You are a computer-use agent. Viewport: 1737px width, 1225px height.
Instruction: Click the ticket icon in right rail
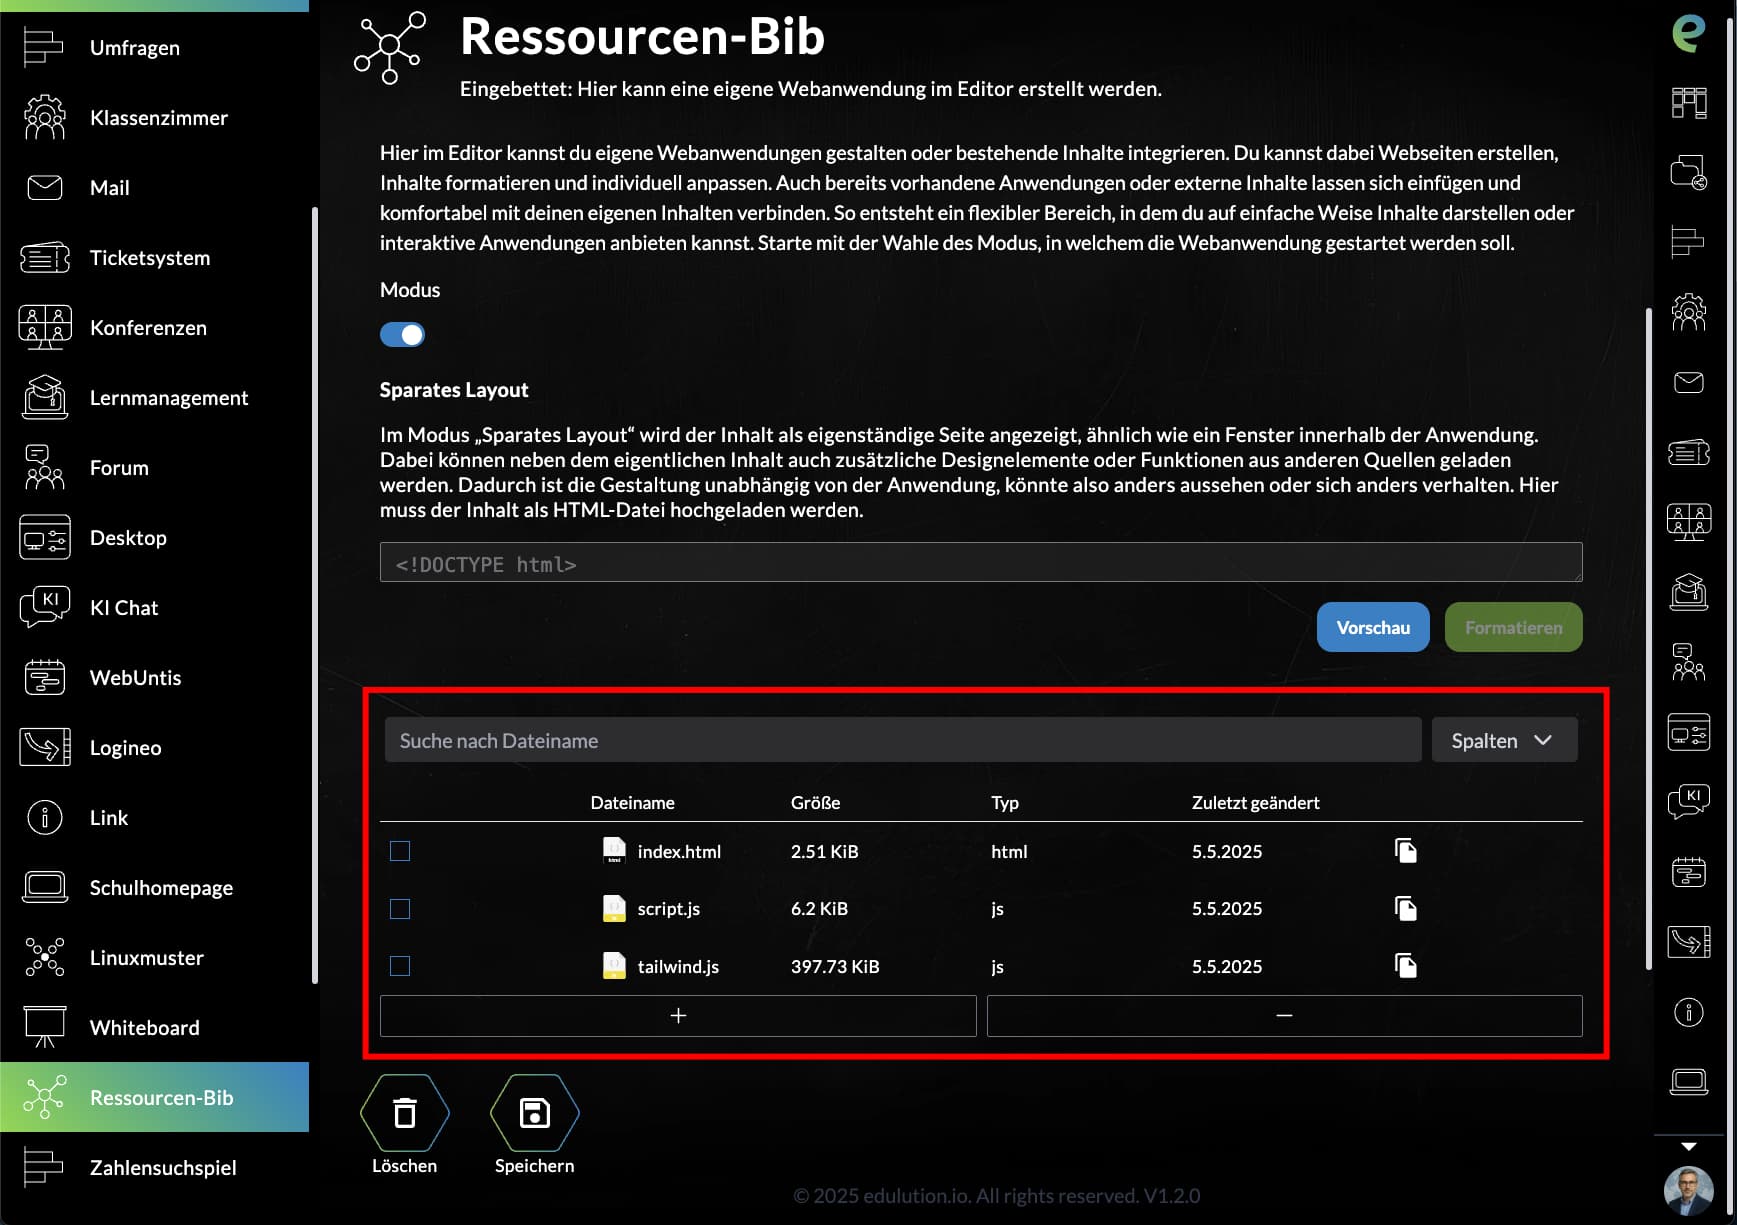pyautogui.click(x=1688, y=452)
